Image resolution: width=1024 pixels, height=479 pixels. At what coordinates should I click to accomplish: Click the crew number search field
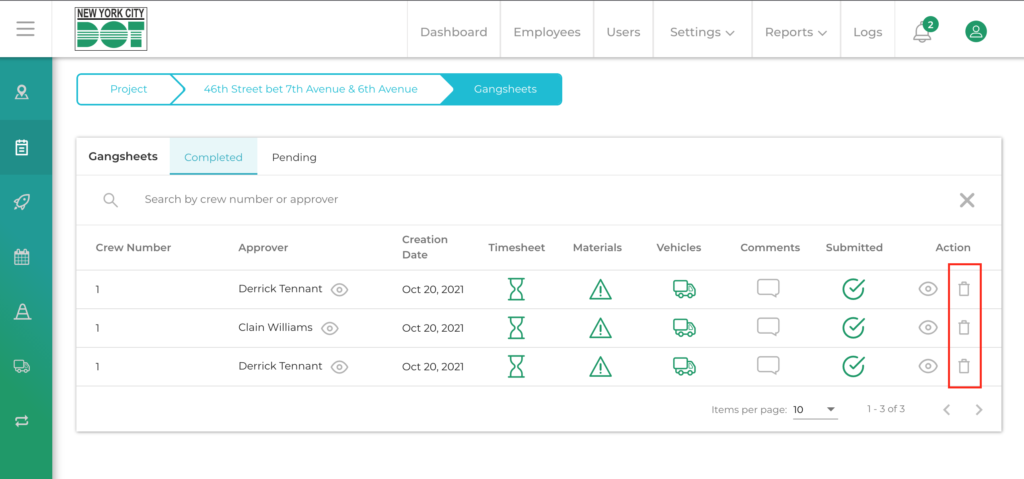click(400, 200)
